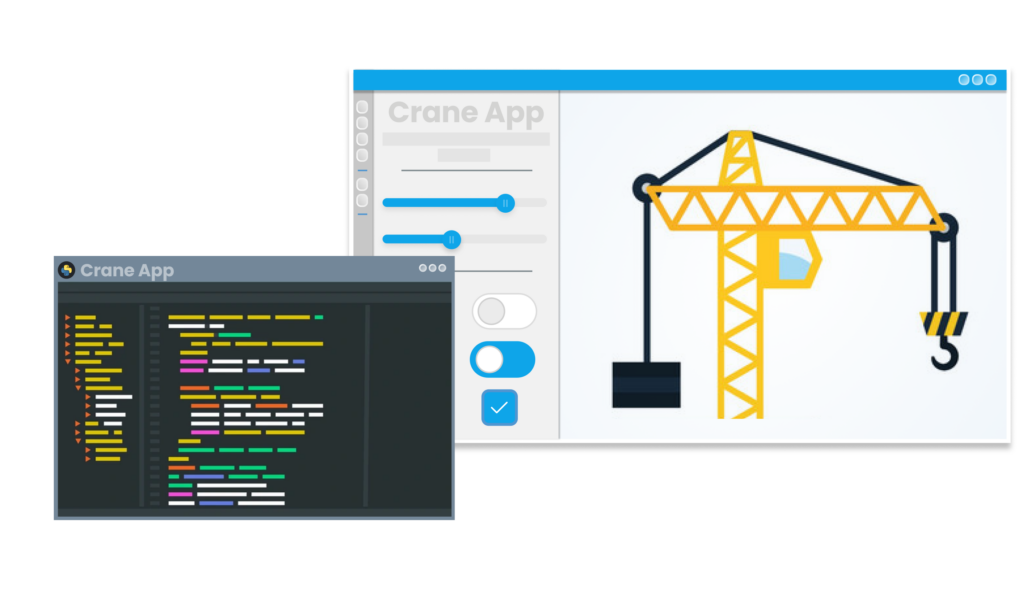
Task: Expand the first item in the file tree
Action: click(x=68, y=318)
